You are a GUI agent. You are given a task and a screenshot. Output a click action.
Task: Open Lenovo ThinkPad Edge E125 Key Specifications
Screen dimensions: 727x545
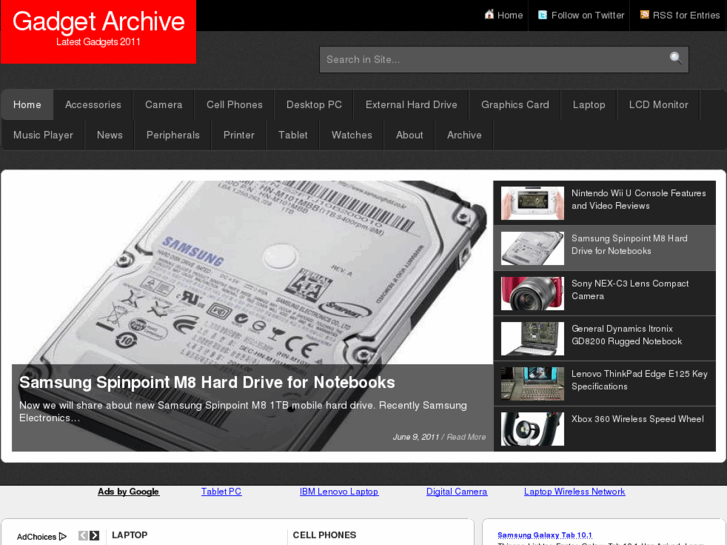pos(639,380)
